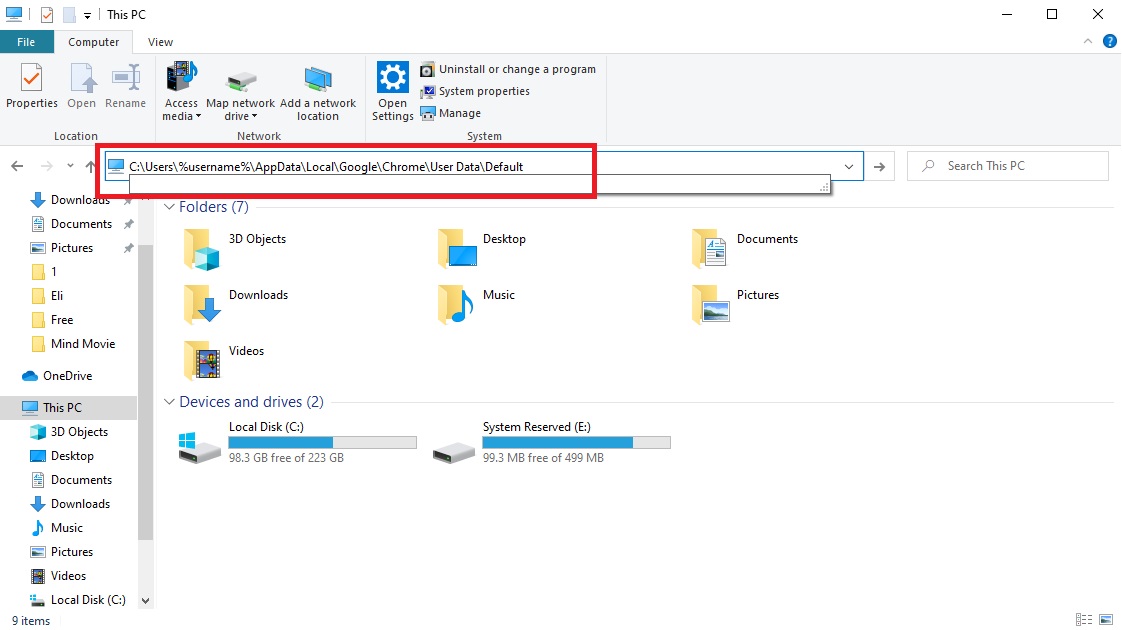Open Add a network location
Image resolution: width=1122 pixels, height=630 pixels.
318,90
